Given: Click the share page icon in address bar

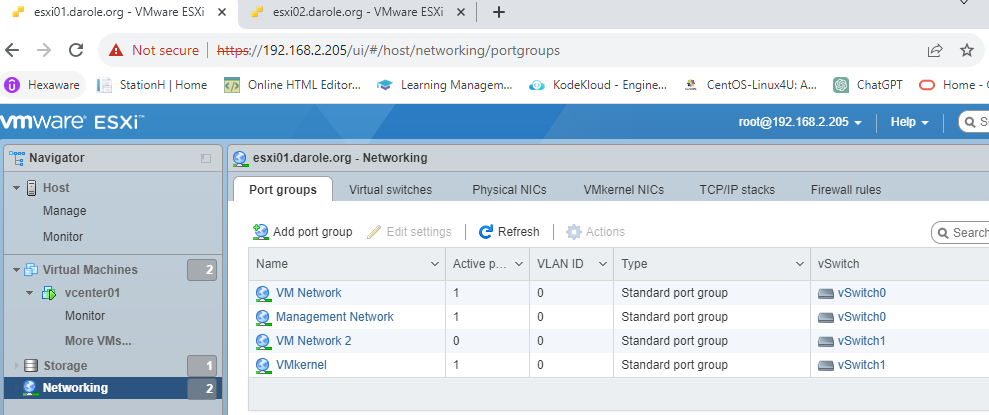Looking at the screenshot, I should click(x=935, y=50).
